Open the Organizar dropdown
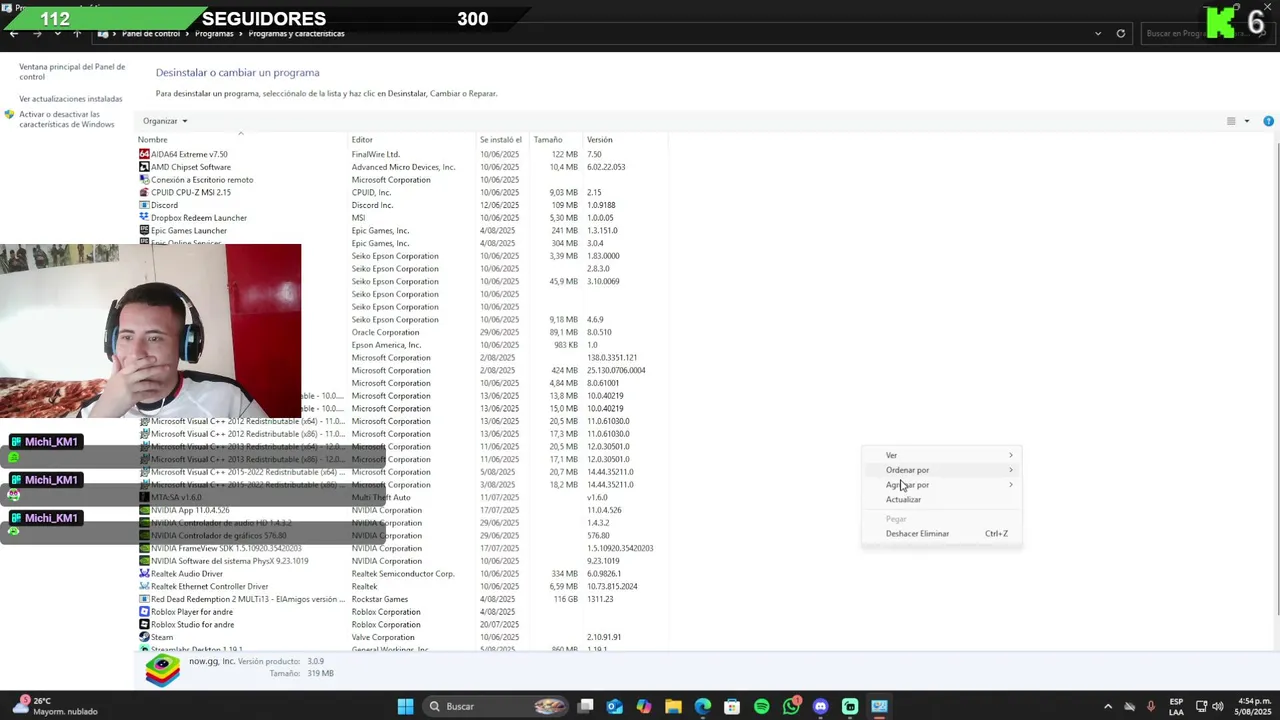This screenshot has width=1280, height=720. 165,121
